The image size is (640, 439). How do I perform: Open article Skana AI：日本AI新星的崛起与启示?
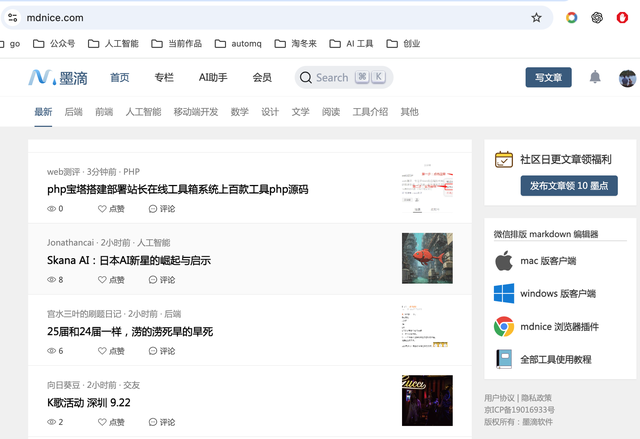(x=129, y=261)
